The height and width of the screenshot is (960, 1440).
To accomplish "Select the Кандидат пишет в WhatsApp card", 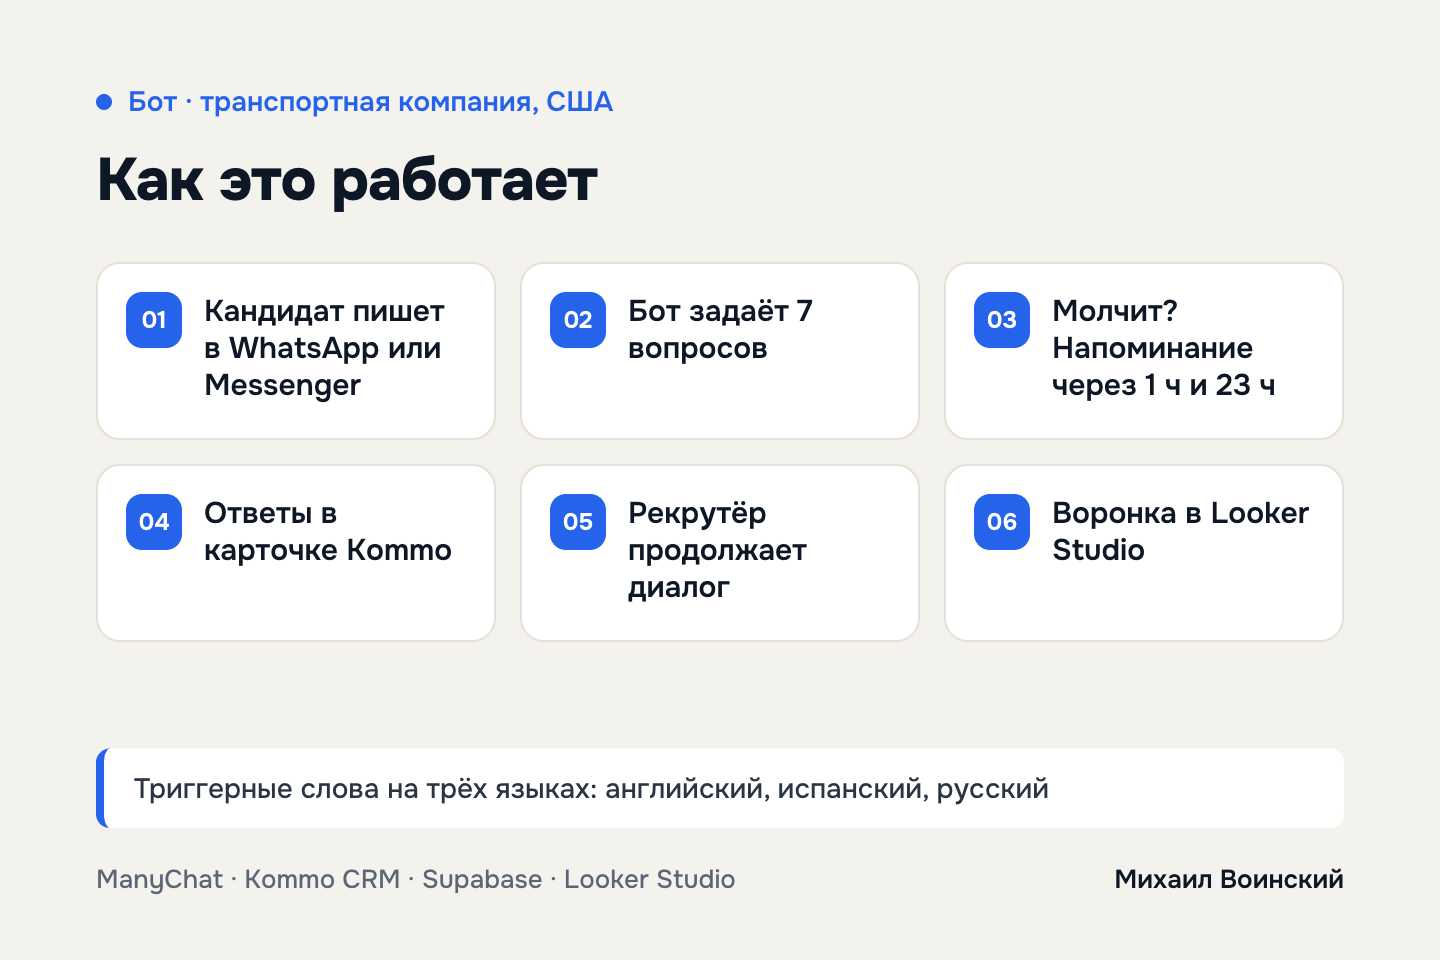I will (296, 351).
